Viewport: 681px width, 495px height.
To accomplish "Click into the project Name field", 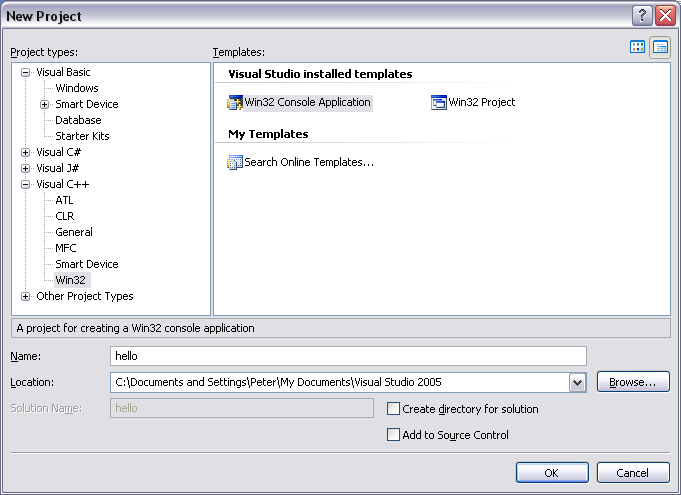I will [x=347, y=356].
